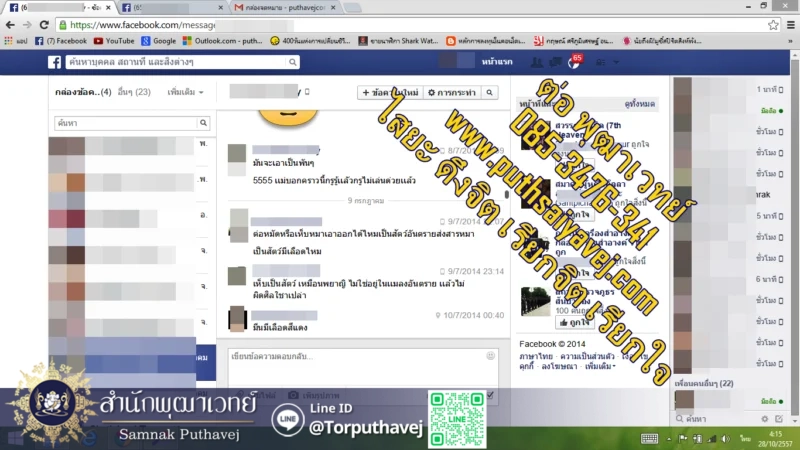This screenshot has width=800, height=450.
Task: Click the Facebook logo in the blue header
Action: (x=55, y=62)
